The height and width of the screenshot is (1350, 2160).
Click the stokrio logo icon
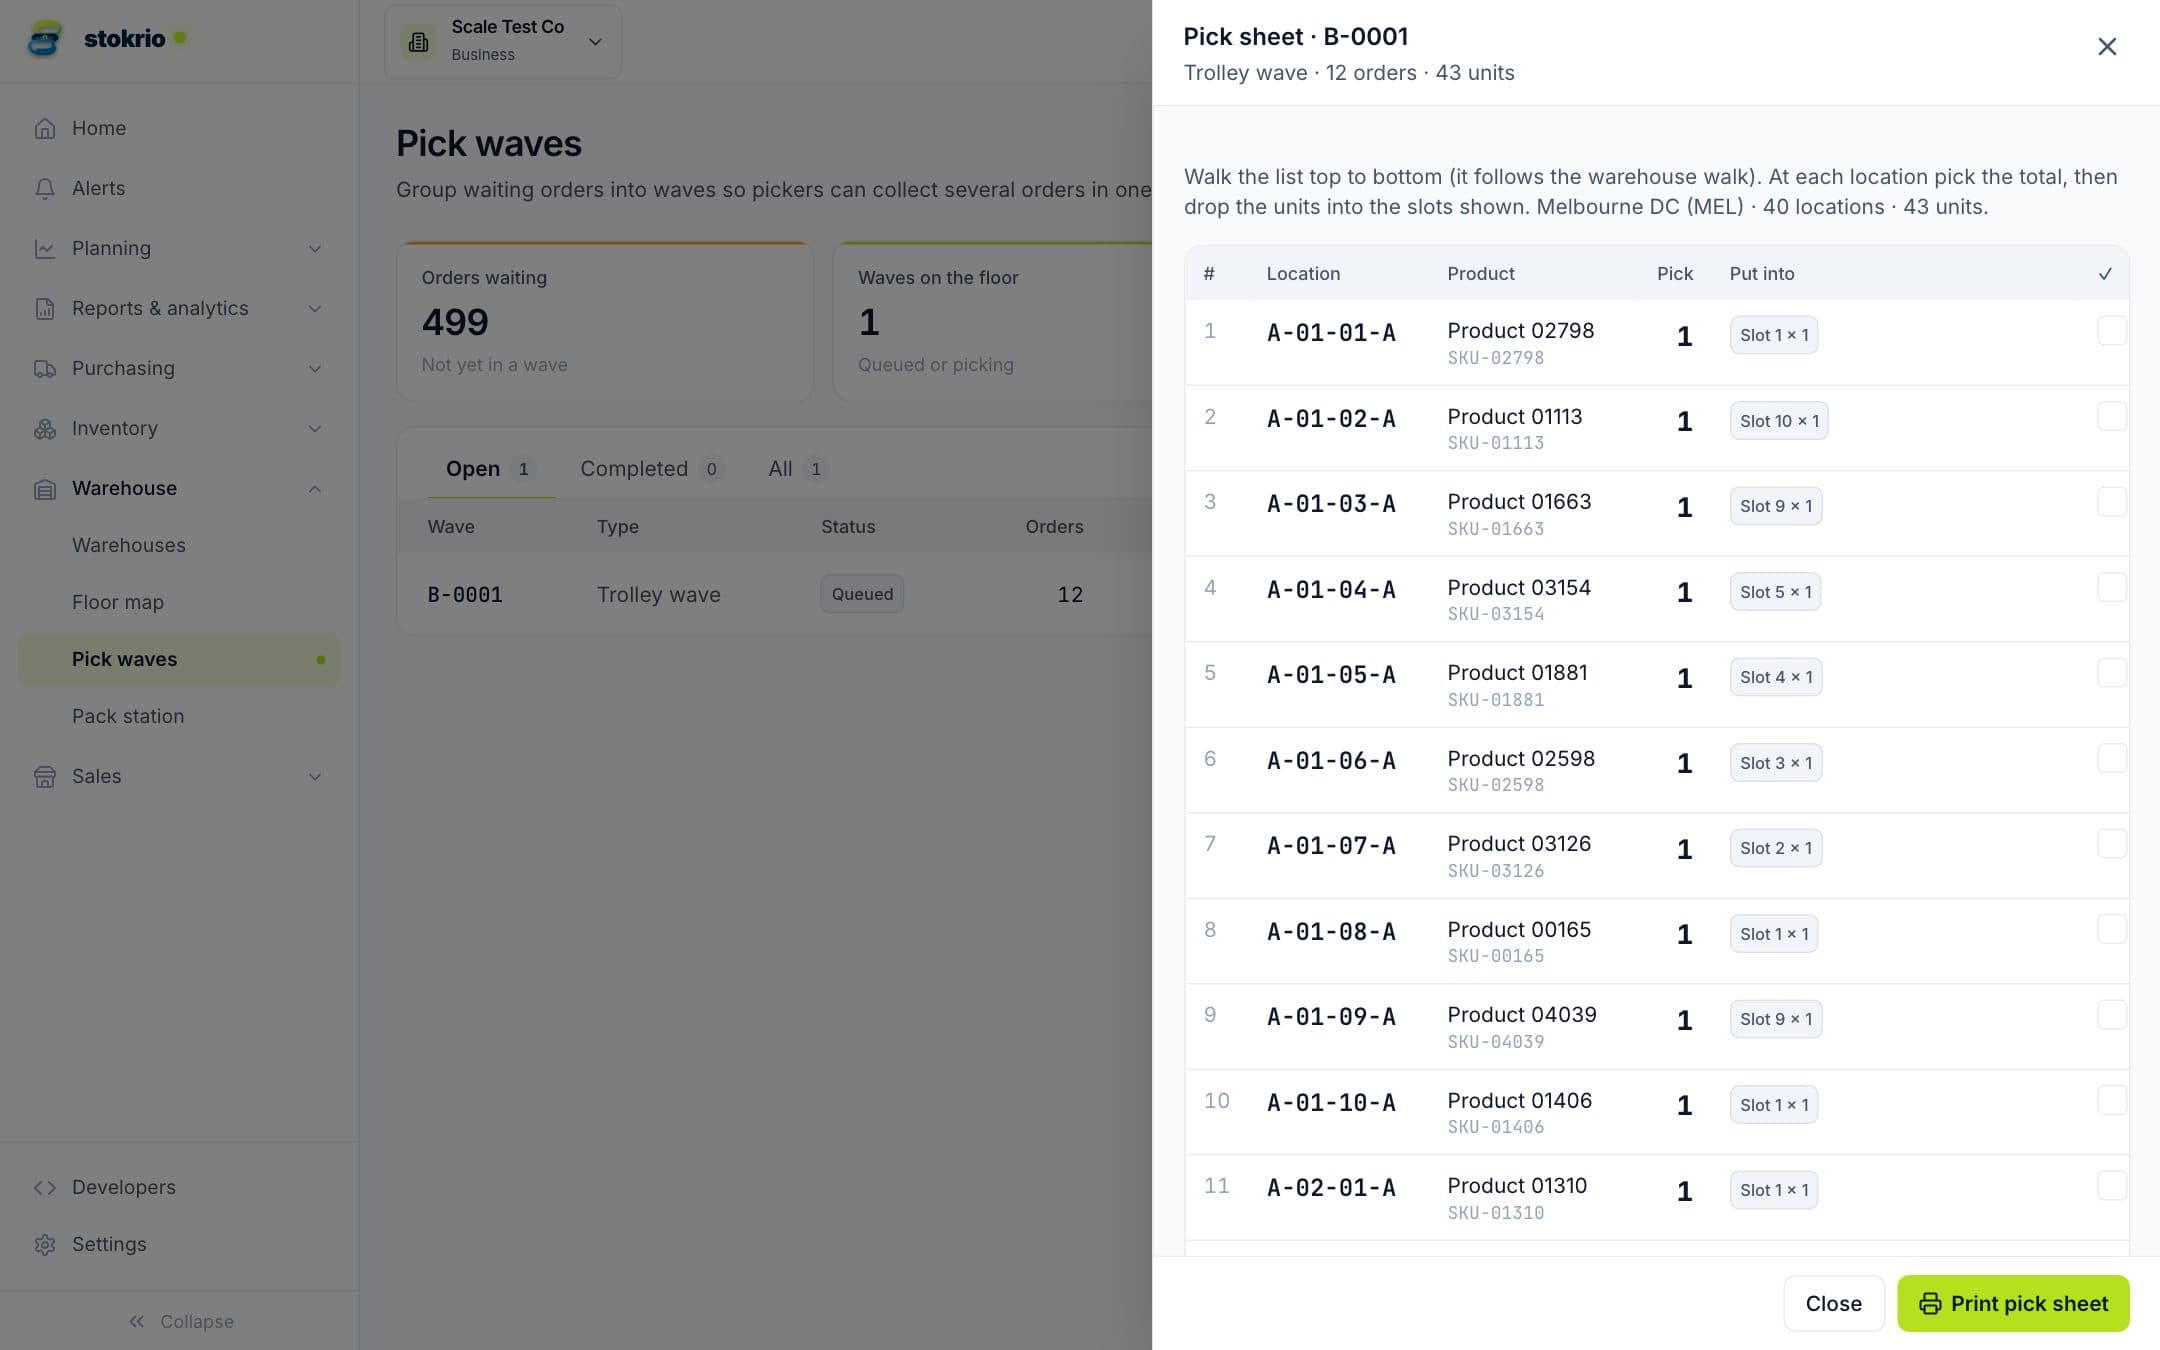[x=45, y=39]
